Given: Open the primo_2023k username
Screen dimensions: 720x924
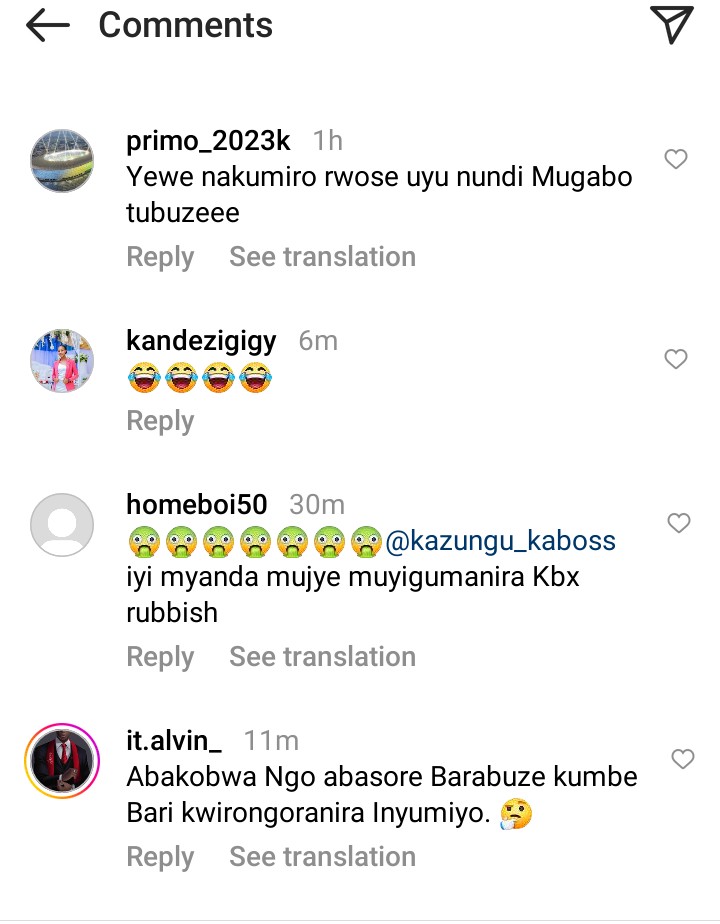Looking at the screenshot, I should 209,141.
